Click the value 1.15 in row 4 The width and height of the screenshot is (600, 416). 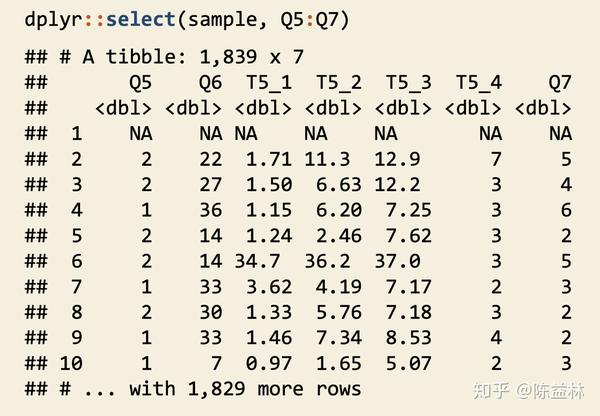[268, 210]
